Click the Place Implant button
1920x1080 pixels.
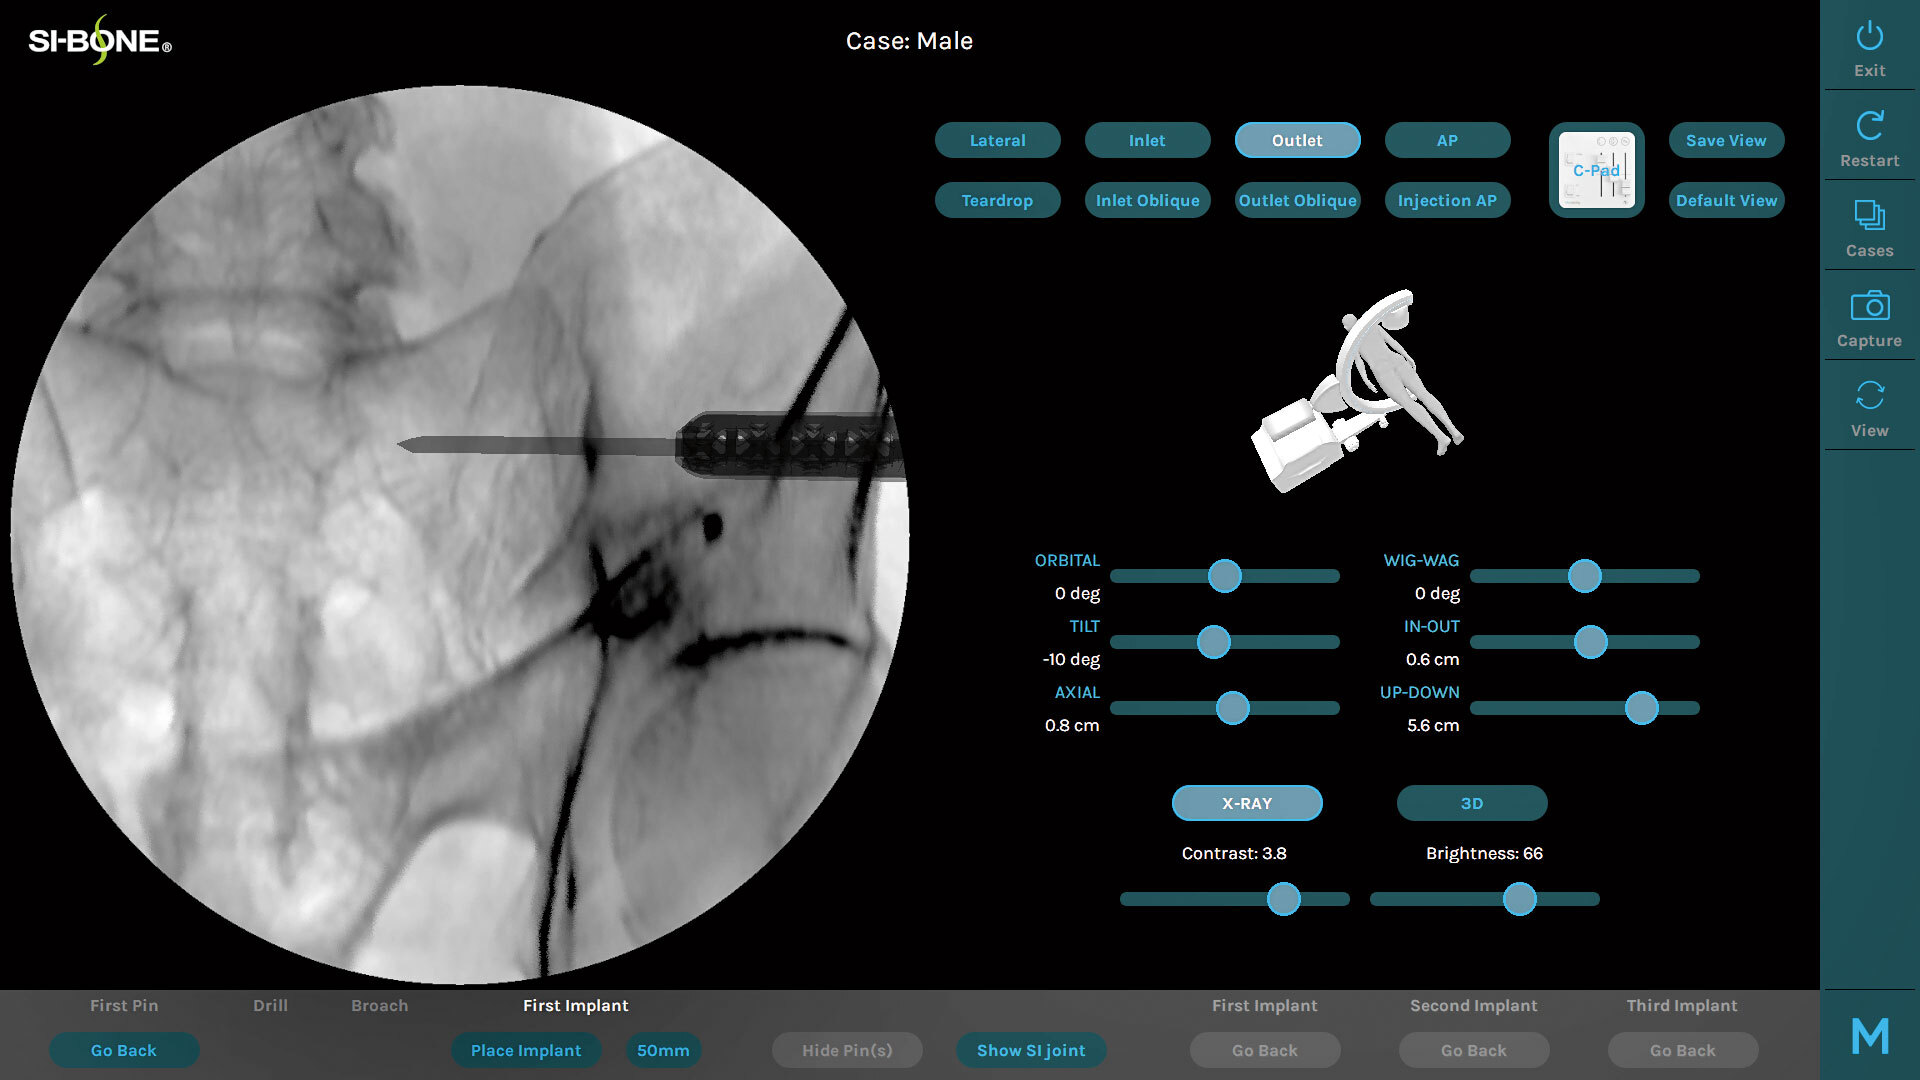pos(525,1050)
